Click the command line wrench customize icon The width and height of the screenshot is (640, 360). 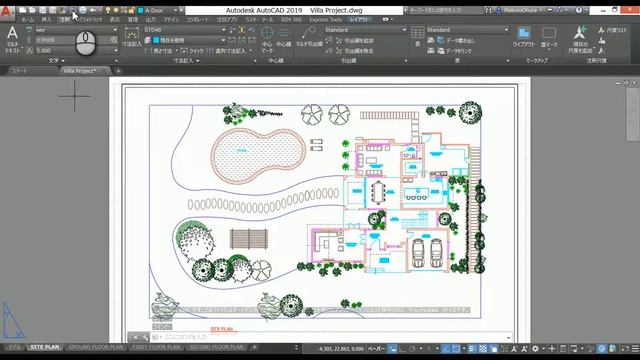click(x=144, y=337)
